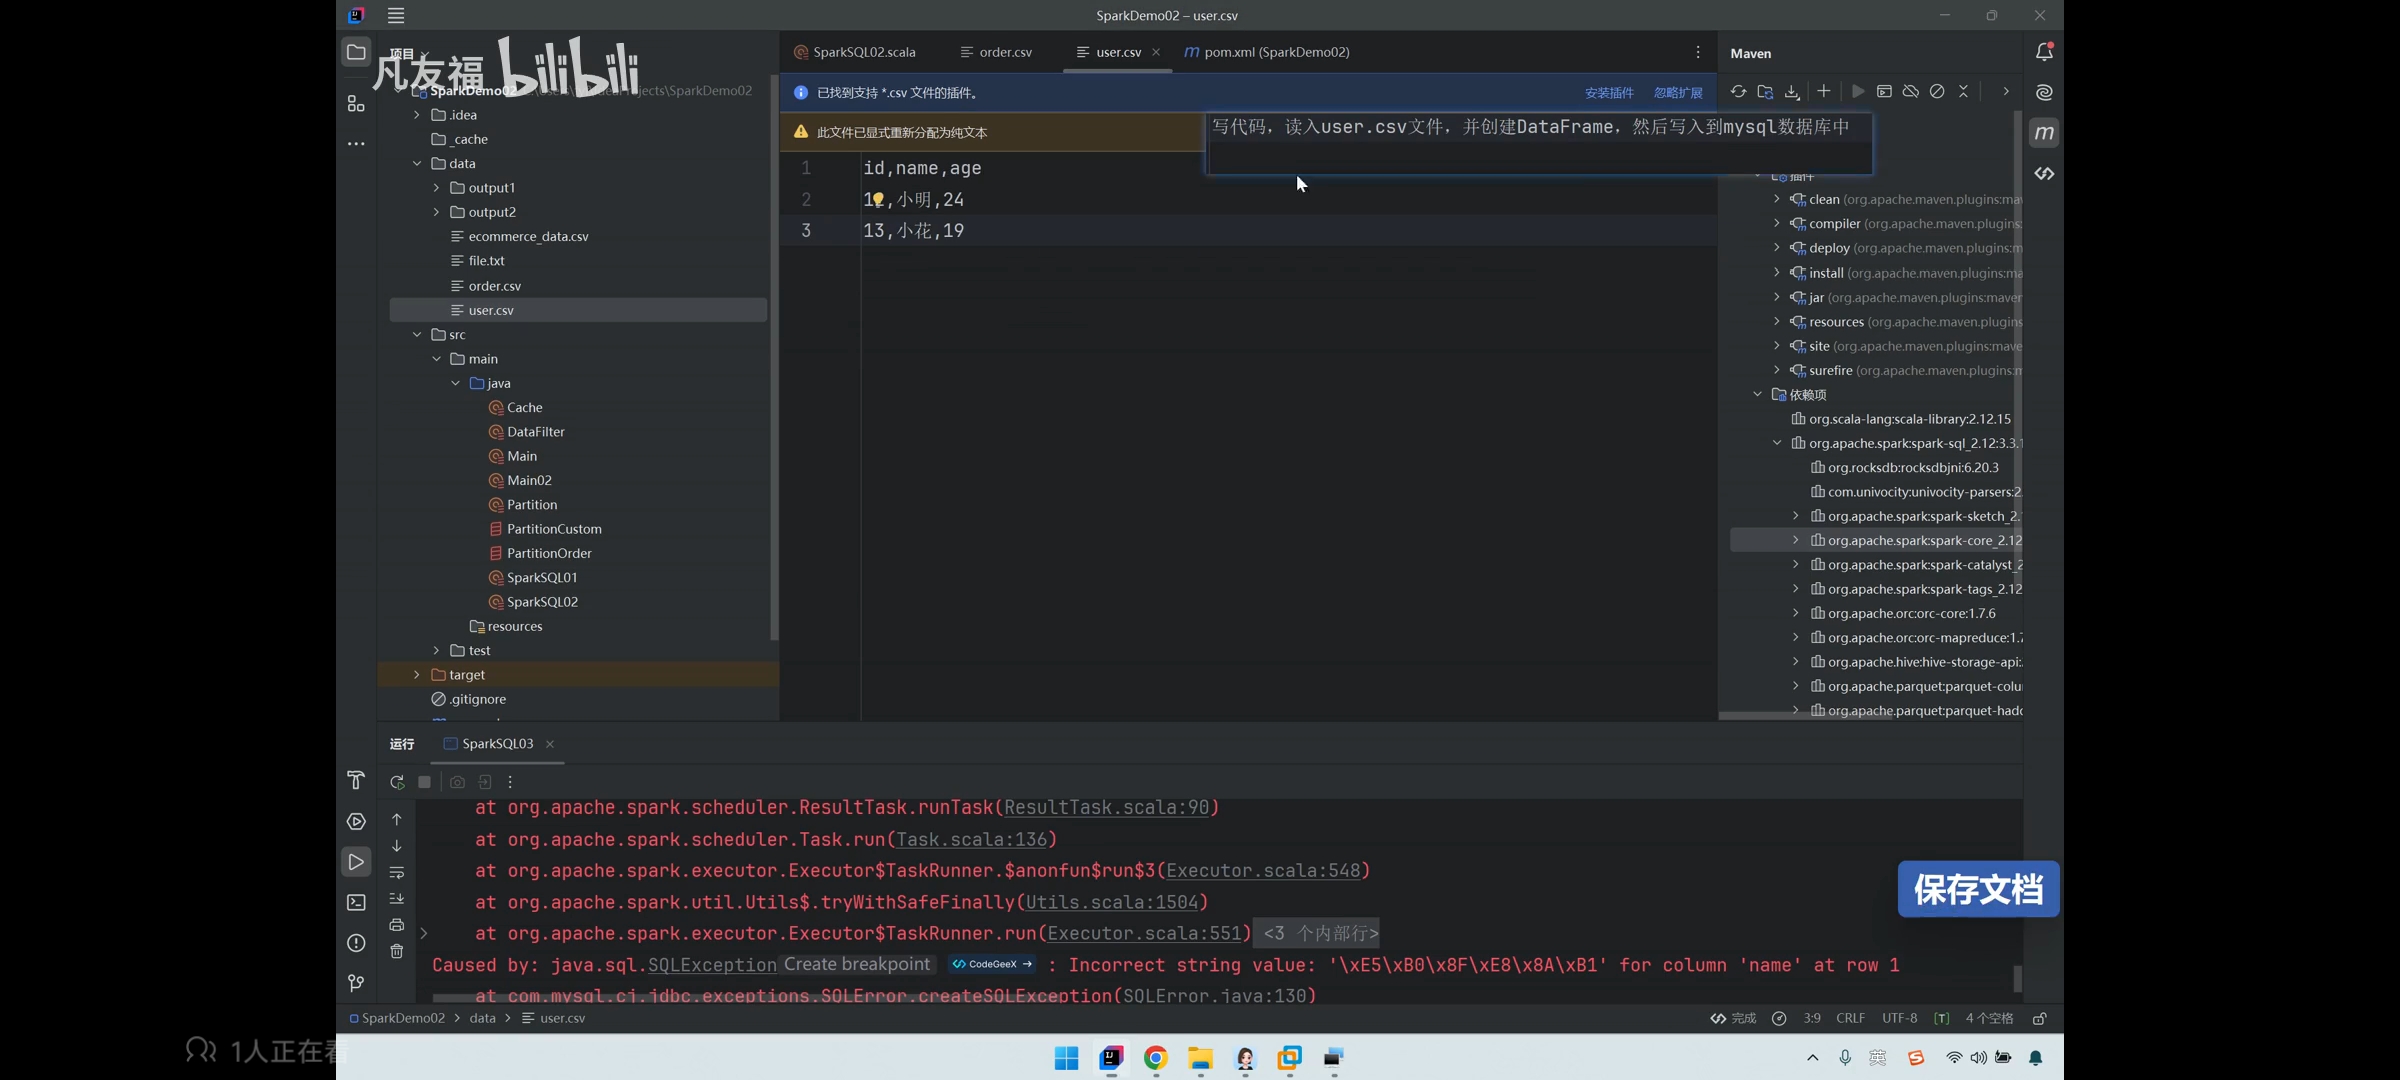Toggle soft-wrap in the run console
The width and height of the screenshot is (2400, 1080).
pyautogui.click(x=397, y=873)
